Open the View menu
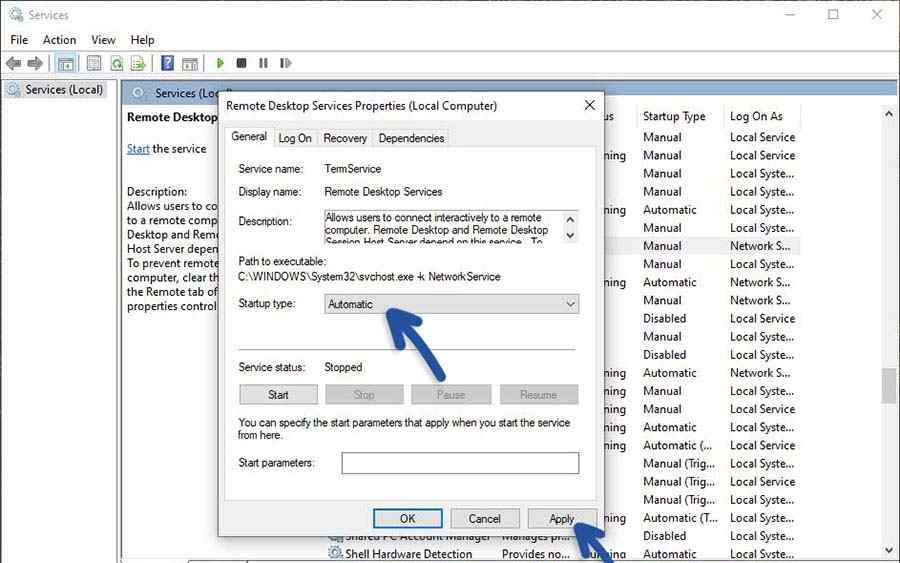 [103, 40]
